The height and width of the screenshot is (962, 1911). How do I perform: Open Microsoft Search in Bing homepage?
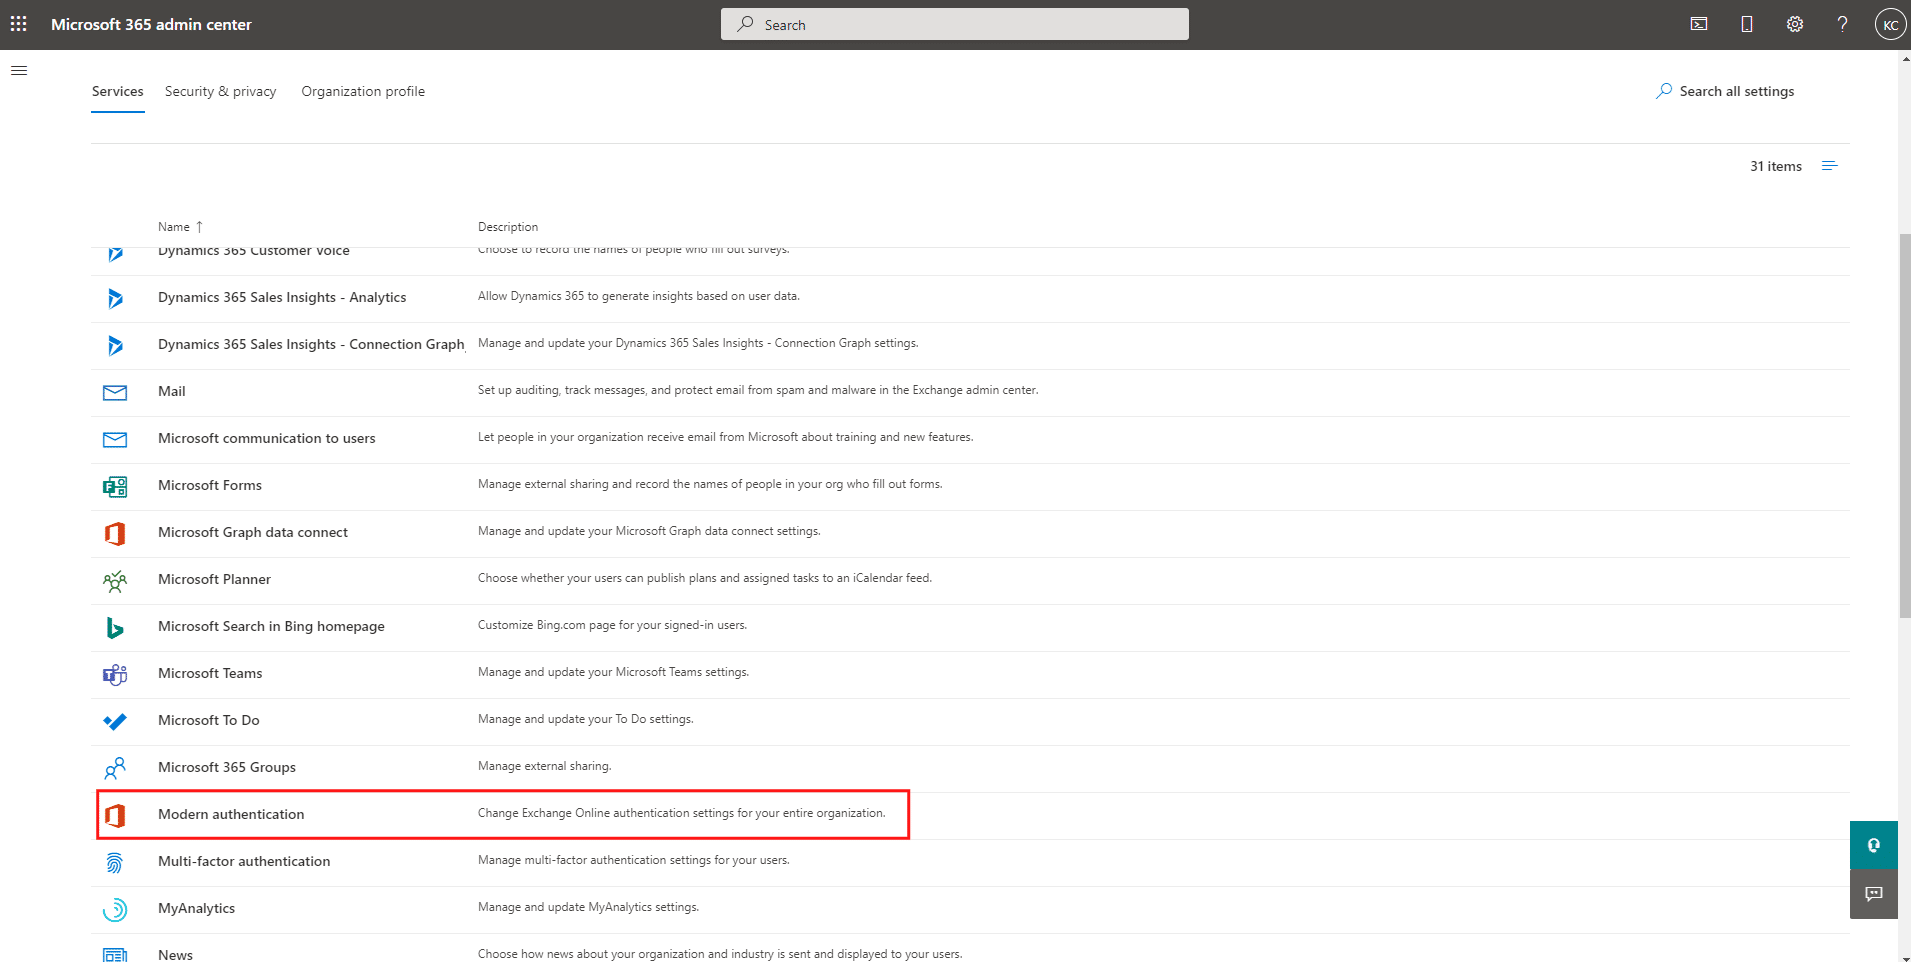click(271, 626)
